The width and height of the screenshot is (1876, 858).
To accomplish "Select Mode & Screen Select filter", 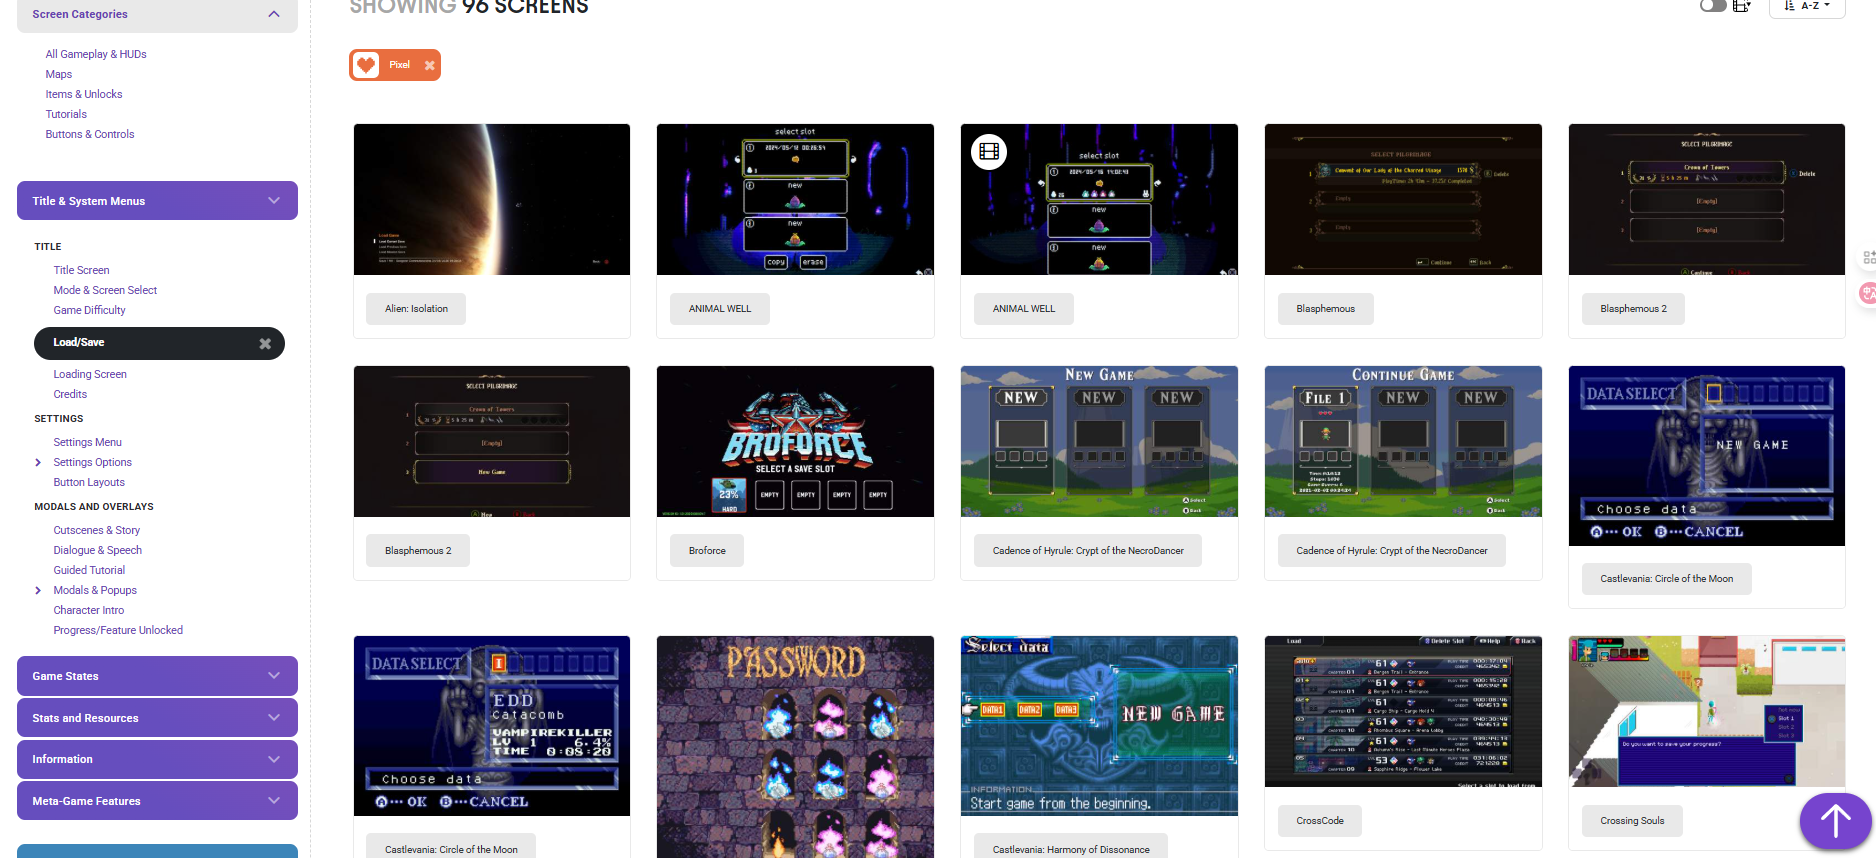I will pyautogui.click(x=105, y=290).
